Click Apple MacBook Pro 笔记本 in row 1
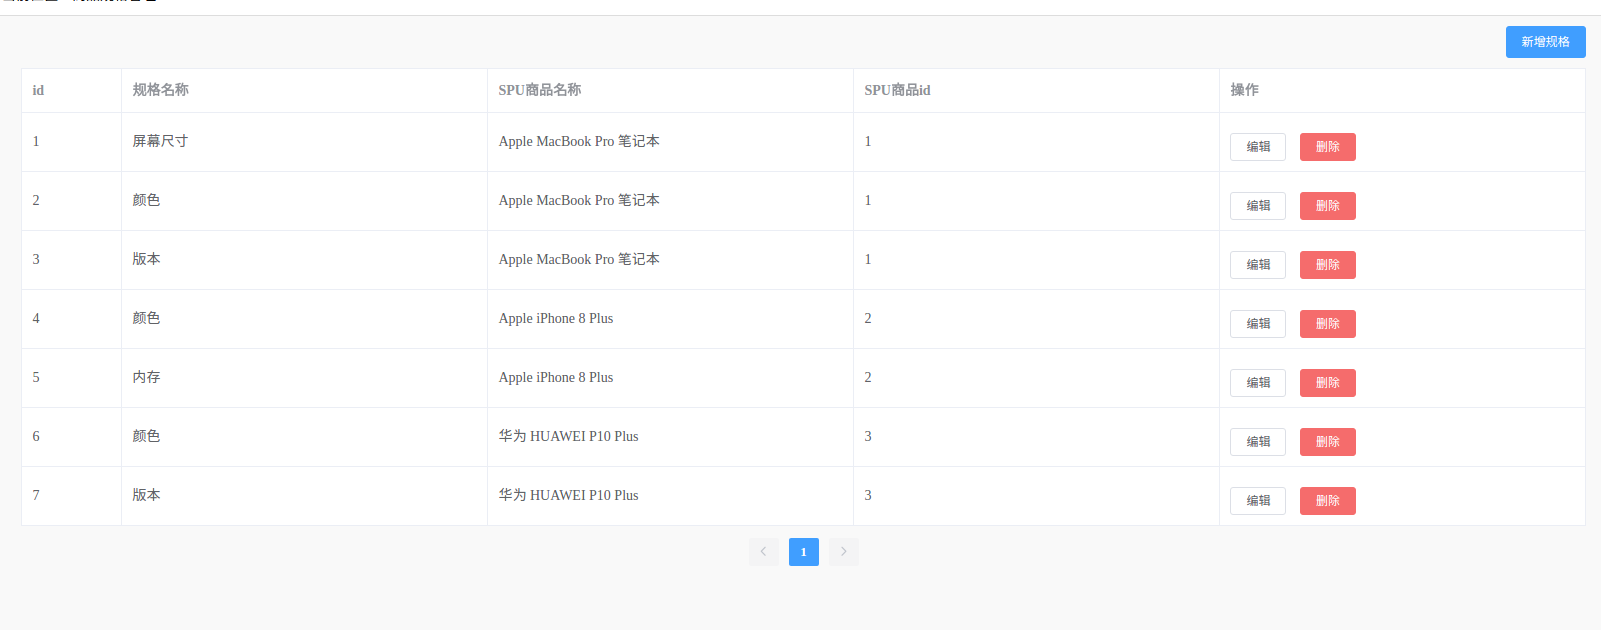Screen dimensions: 1601x630 [x=579, y=142]
